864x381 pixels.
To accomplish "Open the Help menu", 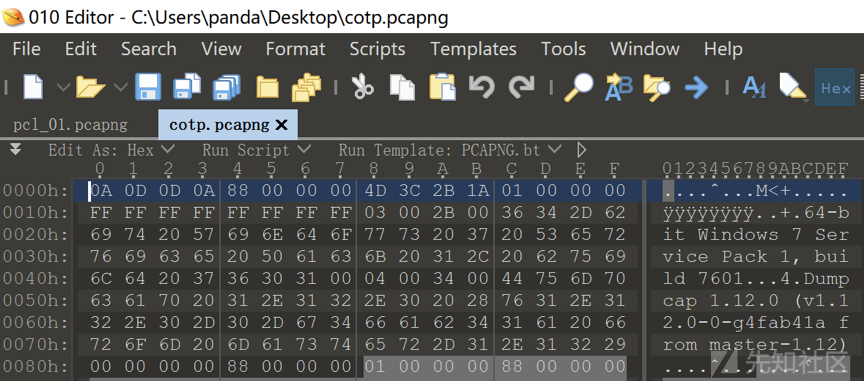I will (723, 49).
